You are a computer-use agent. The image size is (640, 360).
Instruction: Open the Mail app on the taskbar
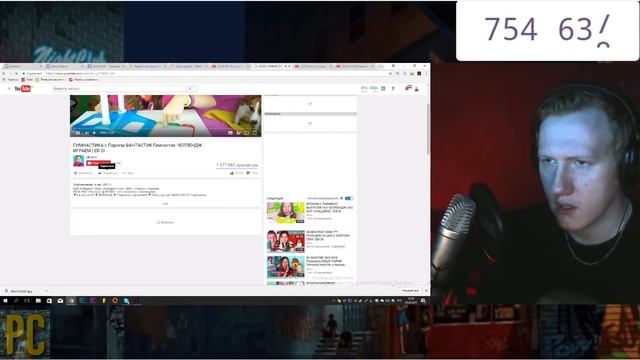click(60, 301)
